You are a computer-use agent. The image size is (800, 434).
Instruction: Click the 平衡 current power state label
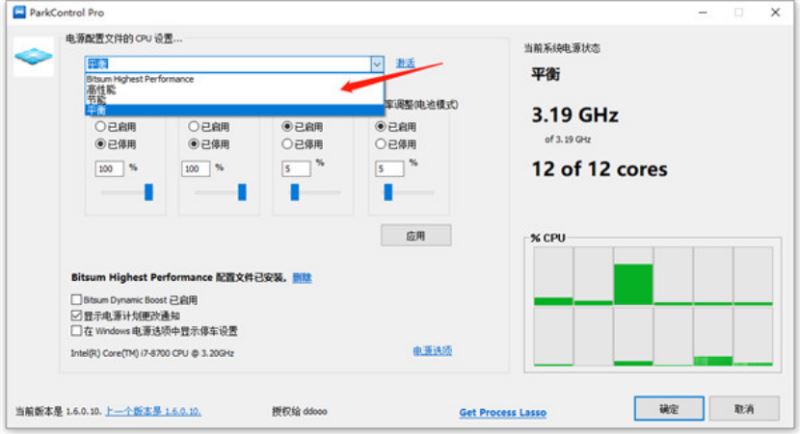545,74
